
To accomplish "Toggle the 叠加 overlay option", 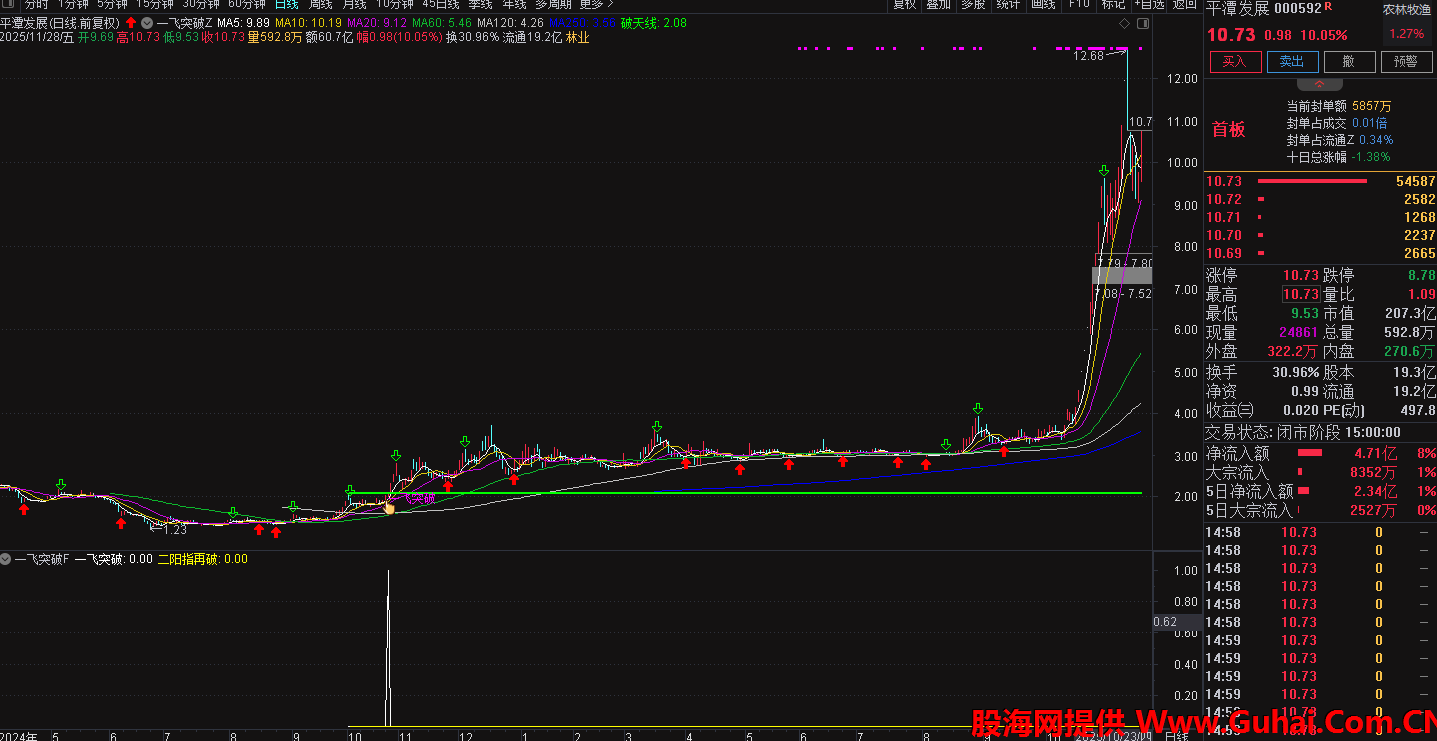I will (x=938, y=4).
